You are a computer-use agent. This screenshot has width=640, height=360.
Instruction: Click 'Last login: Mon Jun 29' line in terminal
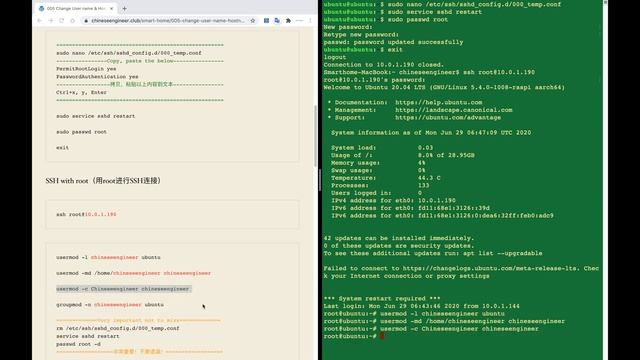point(422,306)
